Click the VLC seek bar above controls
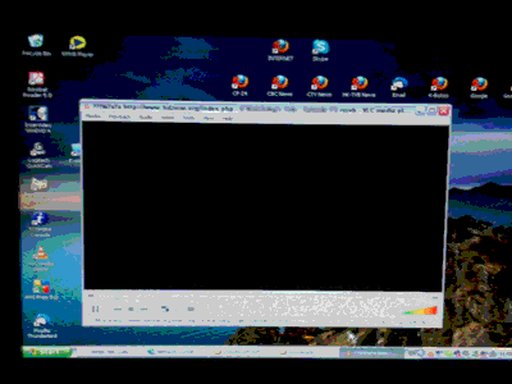 (x=263, y=296)
